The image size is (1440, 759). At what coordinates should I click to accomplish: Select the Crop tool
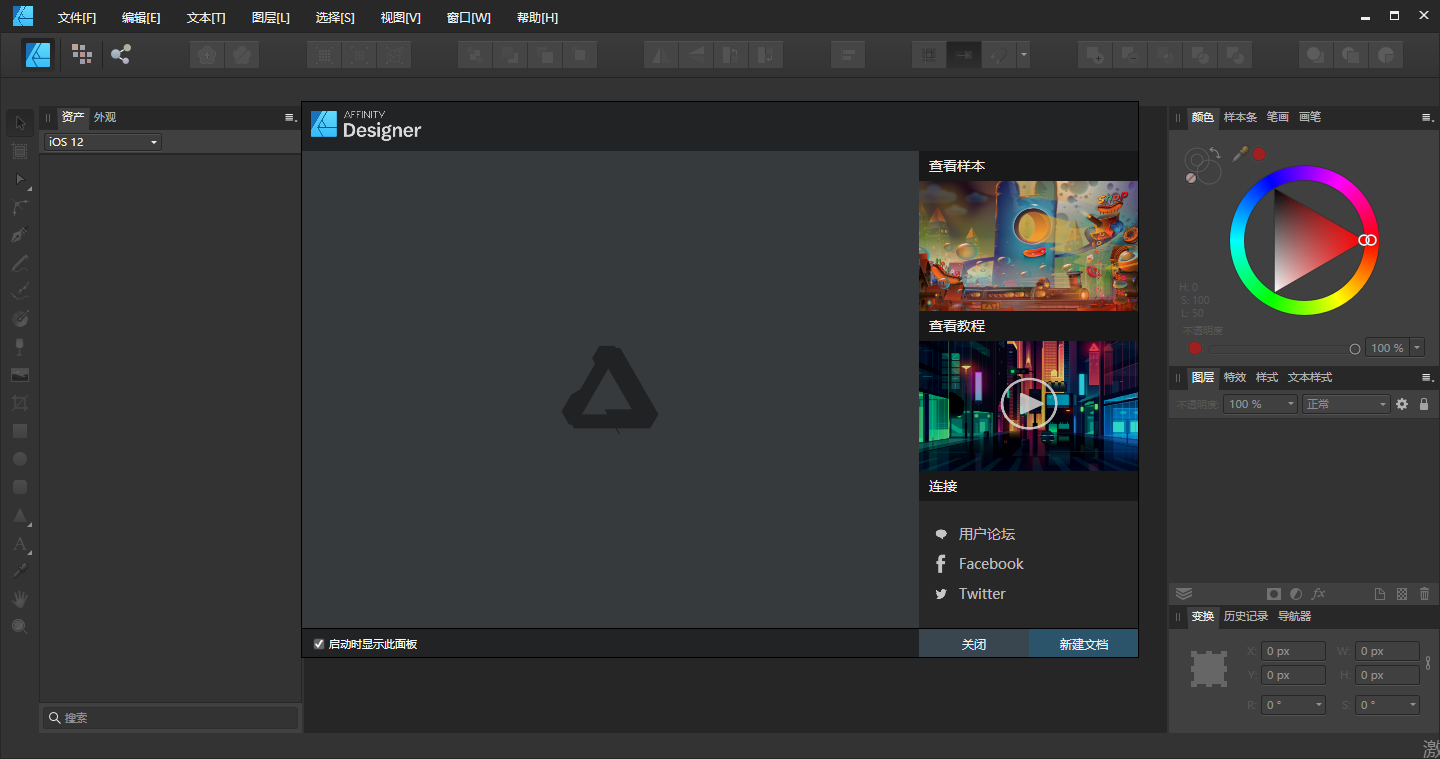tap(19, 403)
